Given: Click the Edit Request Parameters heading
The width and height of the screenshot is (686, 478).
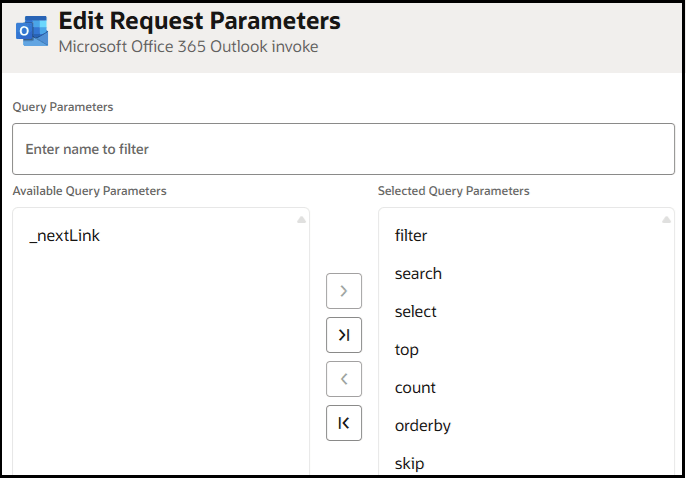Looking at the screenshot, I should (199, 21).
